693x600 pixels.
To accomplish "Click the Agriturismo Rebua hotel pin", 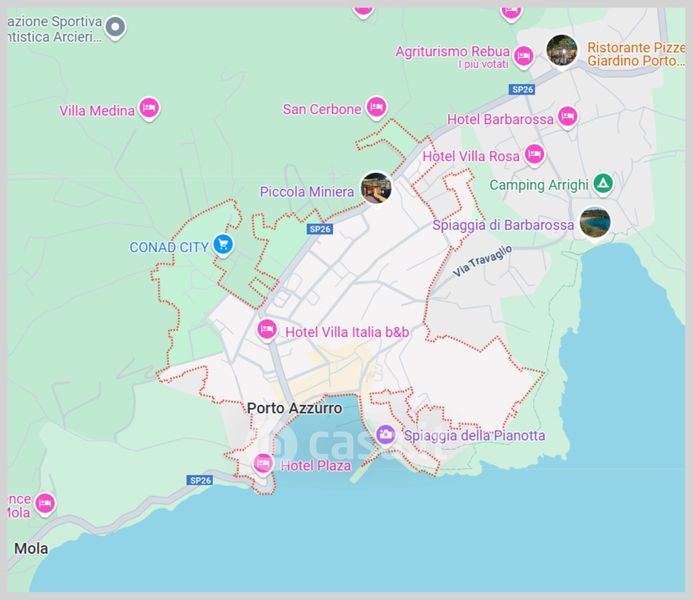I will [523, 55].
